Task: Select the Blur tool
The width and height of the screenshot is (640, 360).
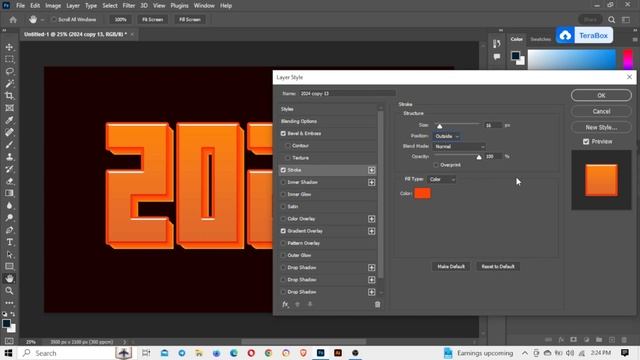Action: click(9, 206)
